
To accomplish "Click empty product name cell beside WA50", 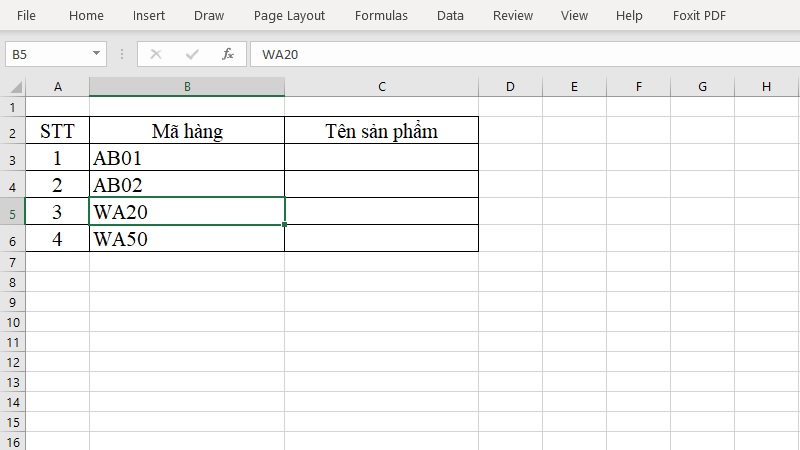I will coord(382,238).
